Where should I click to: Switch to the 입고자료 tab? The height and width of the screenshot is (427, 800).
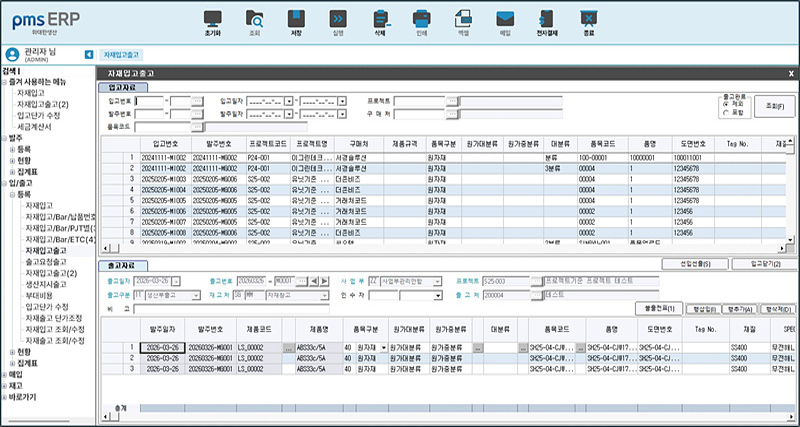125,87
